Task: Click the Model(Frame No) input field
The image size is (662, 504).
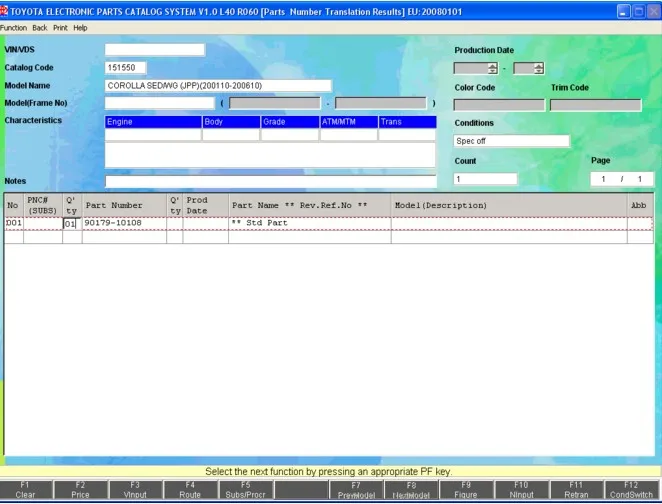Action: point(160,103)
